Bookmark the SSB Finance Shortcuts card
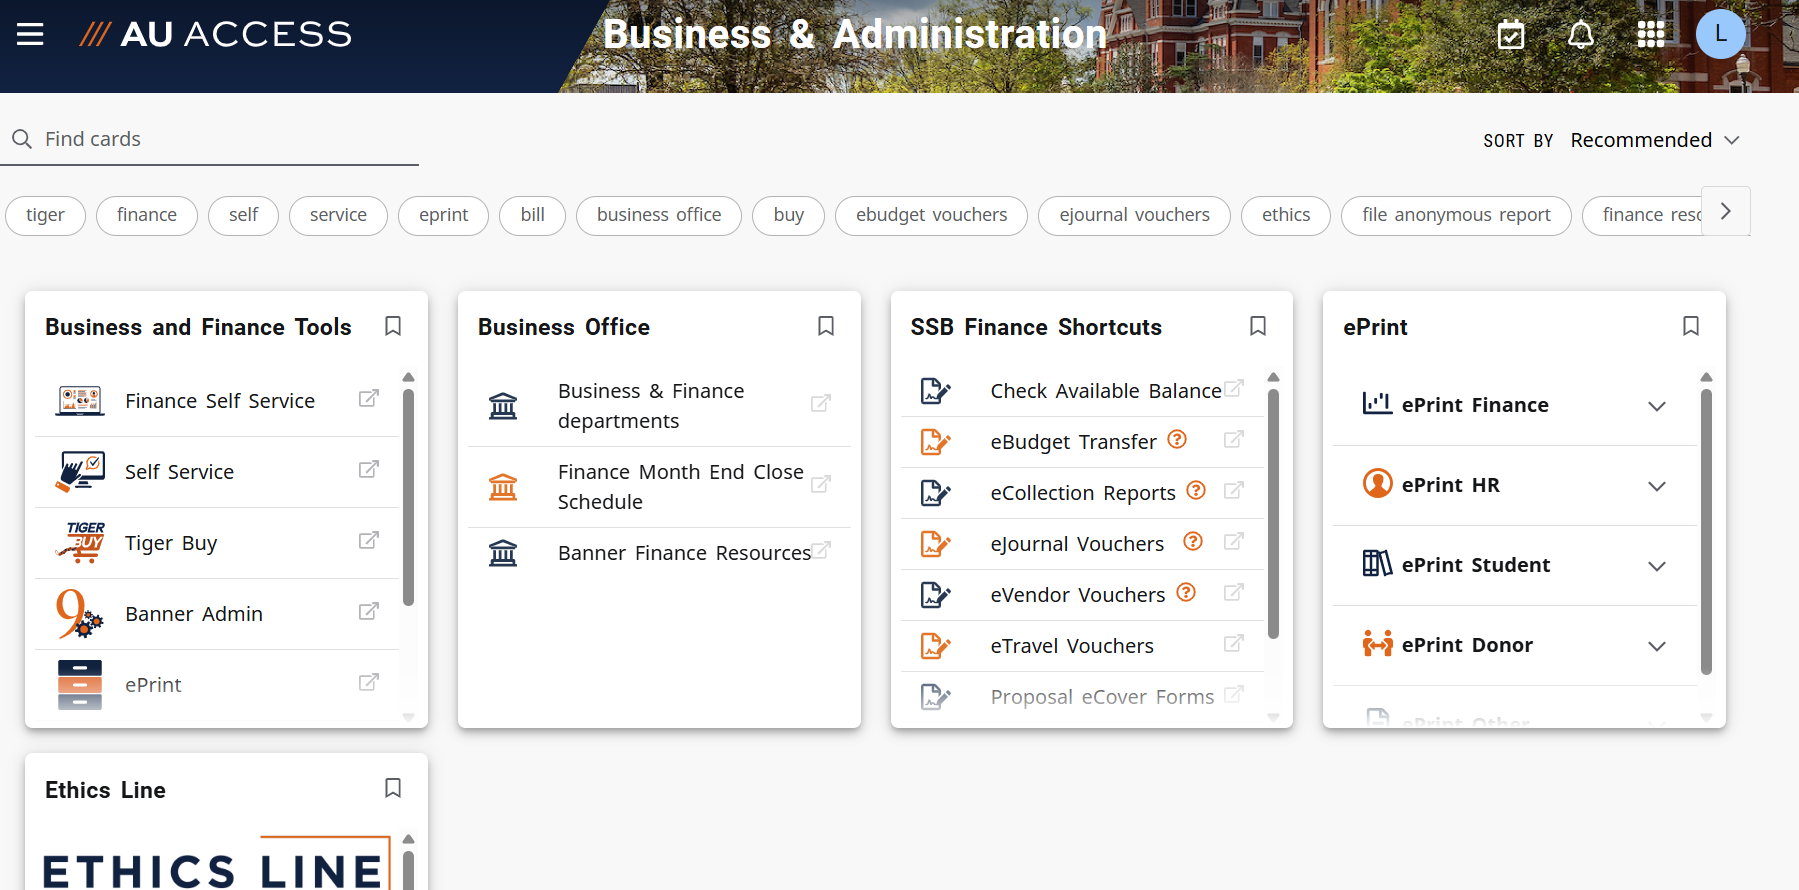The image size is (1799, 890). click(x=1258, y=326)
